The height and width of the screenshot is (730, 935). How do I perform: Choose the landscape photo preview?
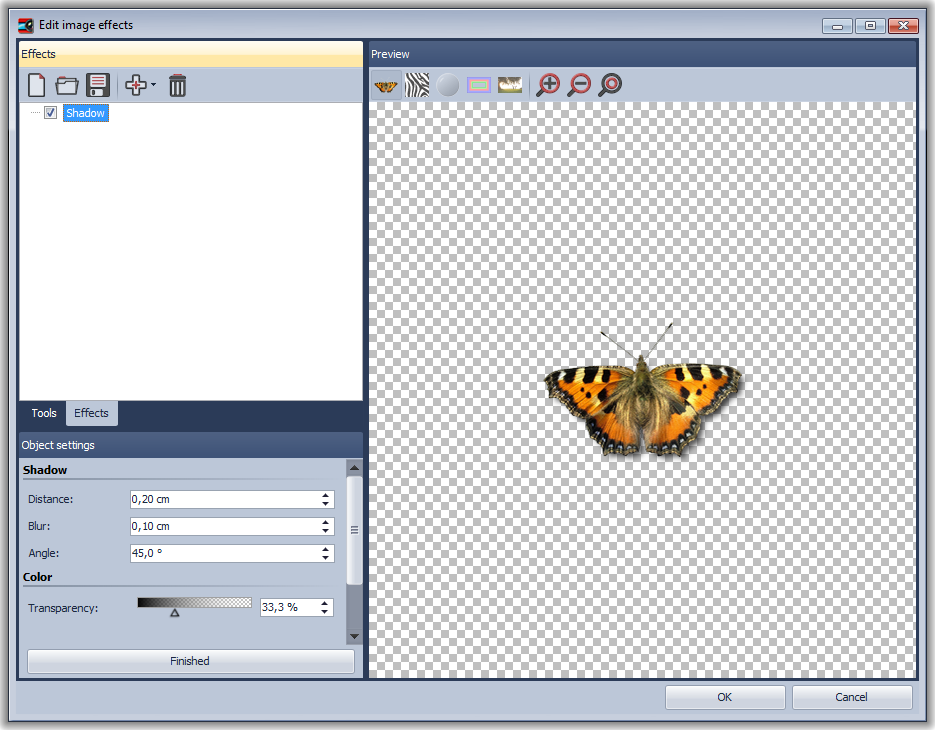pos(509,85)
